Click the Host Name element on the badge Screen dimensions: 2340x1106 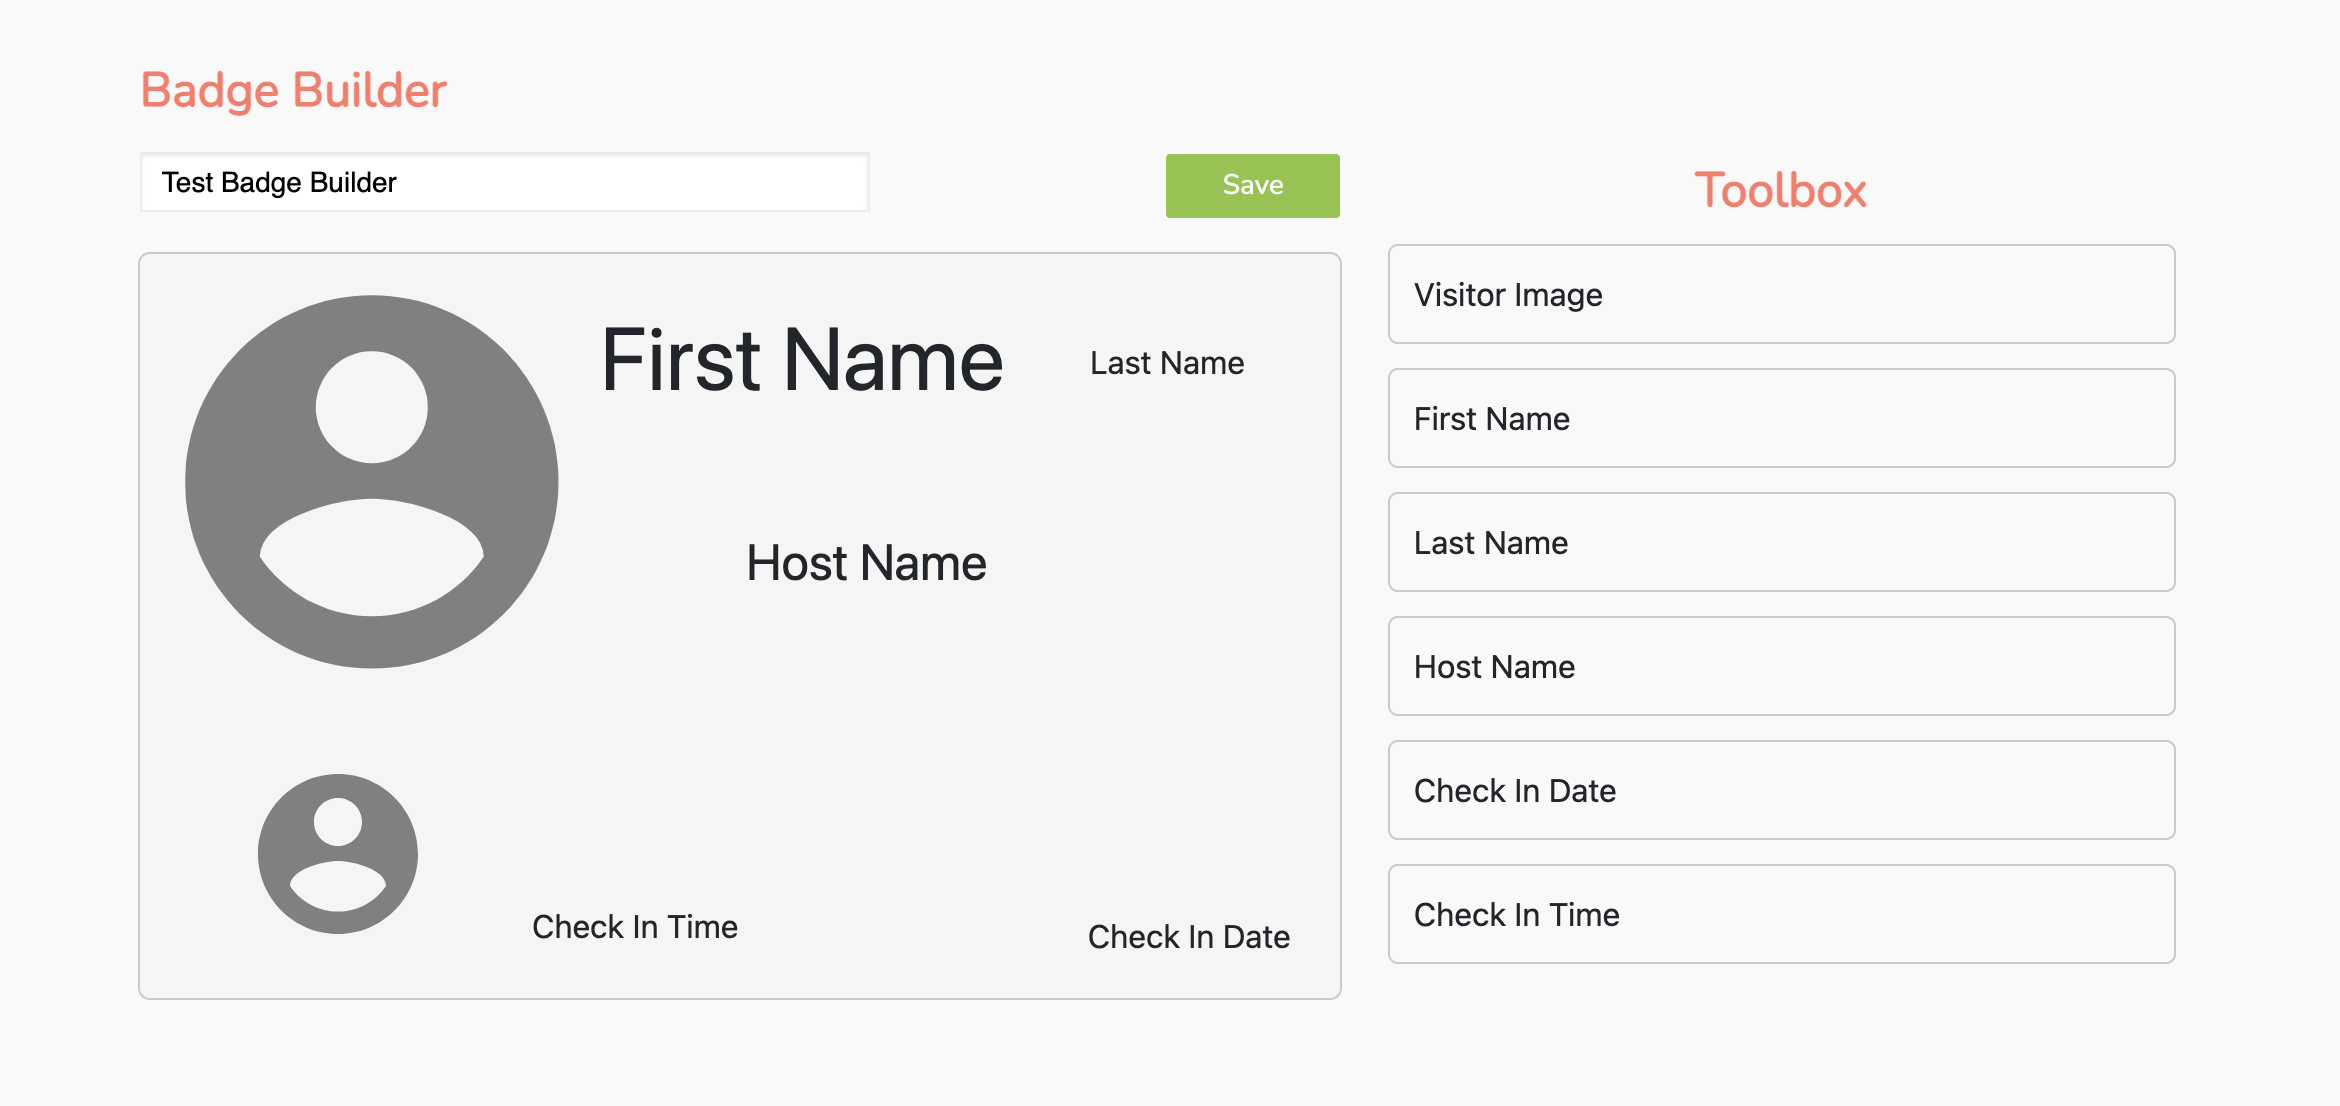click(866, 563)
